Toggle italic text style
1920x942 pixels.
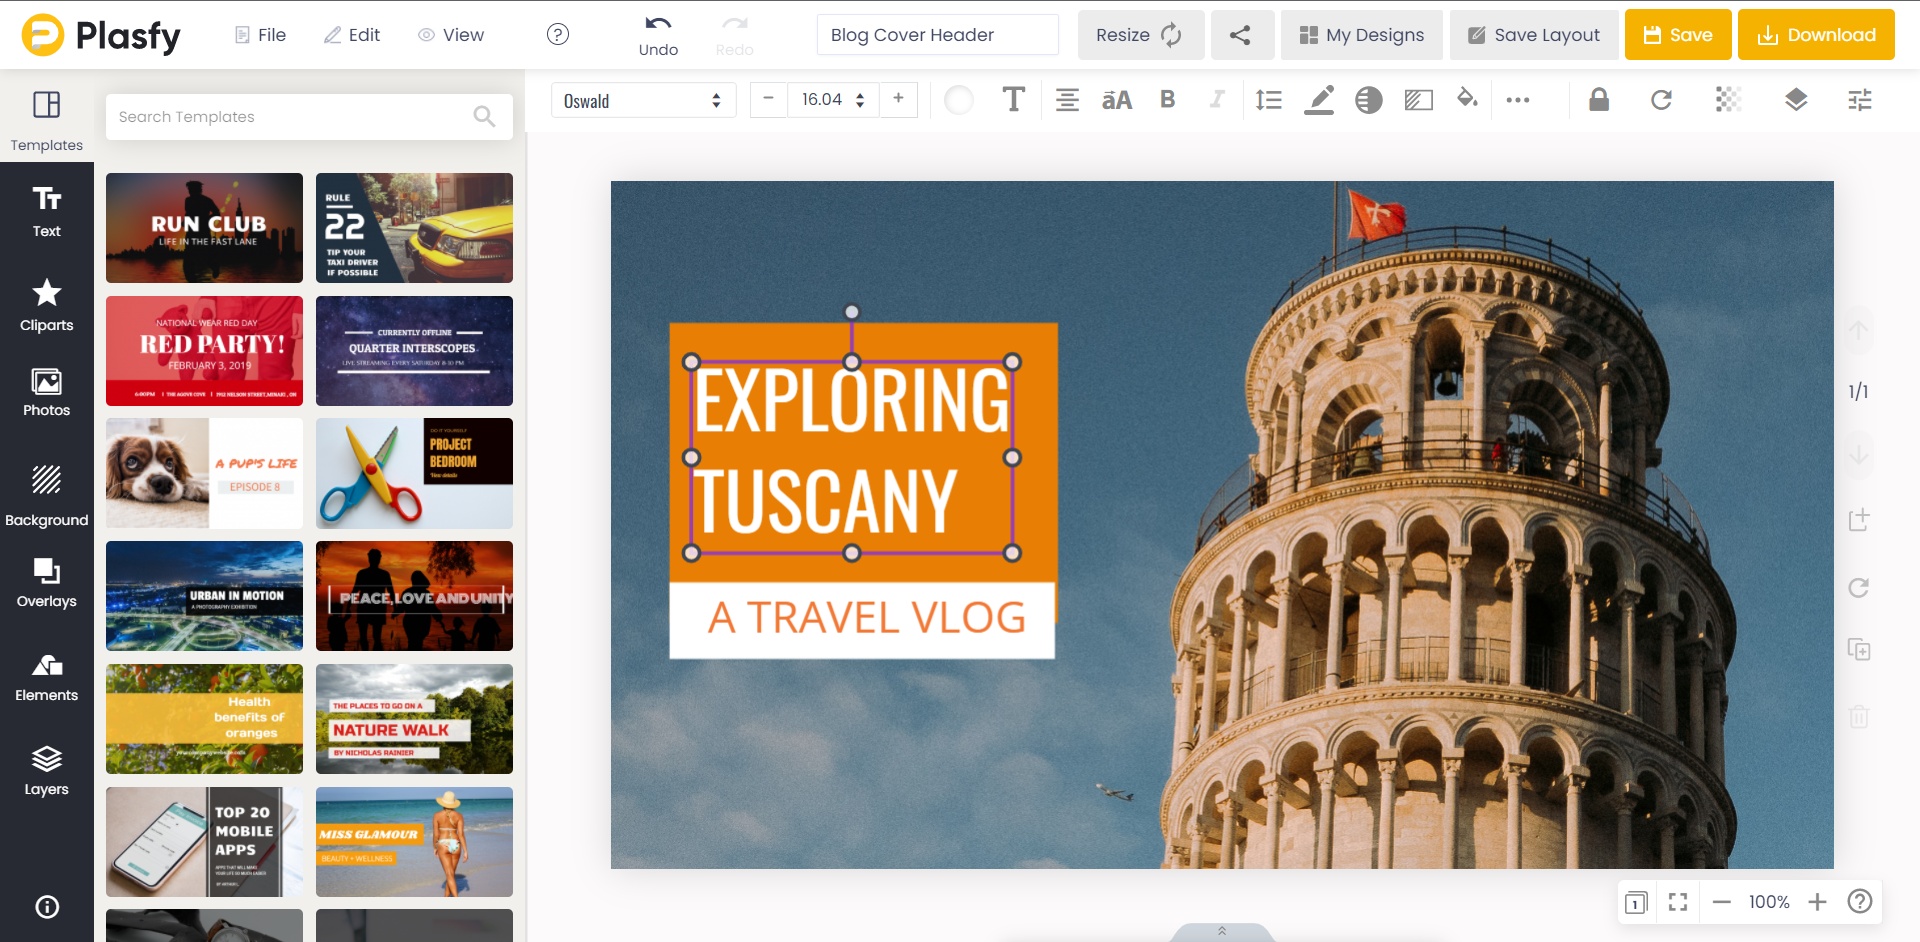click(1216, 100)
